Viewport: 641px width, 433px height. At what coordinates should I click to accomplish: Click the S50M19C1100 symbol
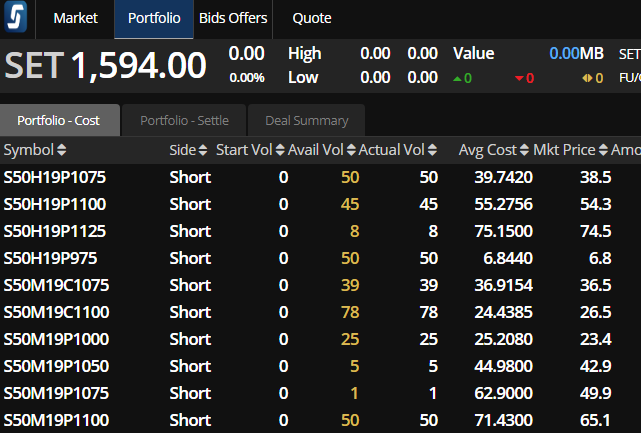pyautogui.click(x=56, y=312)
